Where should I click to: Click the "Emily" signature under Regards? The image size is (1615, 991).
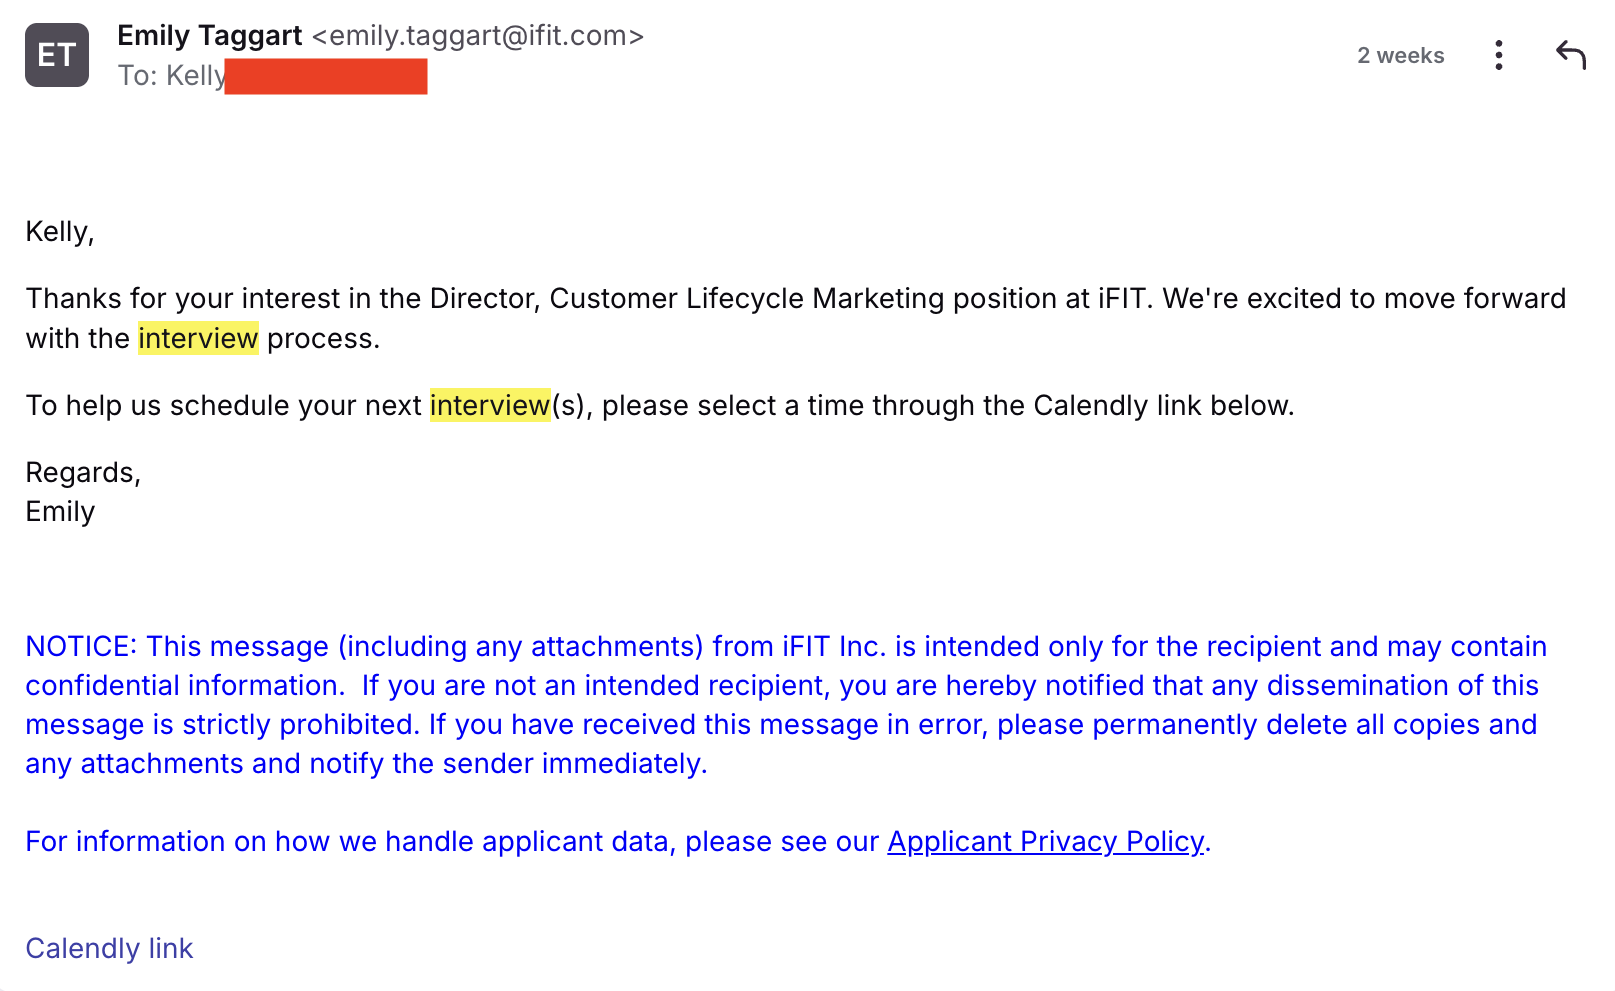60,512
